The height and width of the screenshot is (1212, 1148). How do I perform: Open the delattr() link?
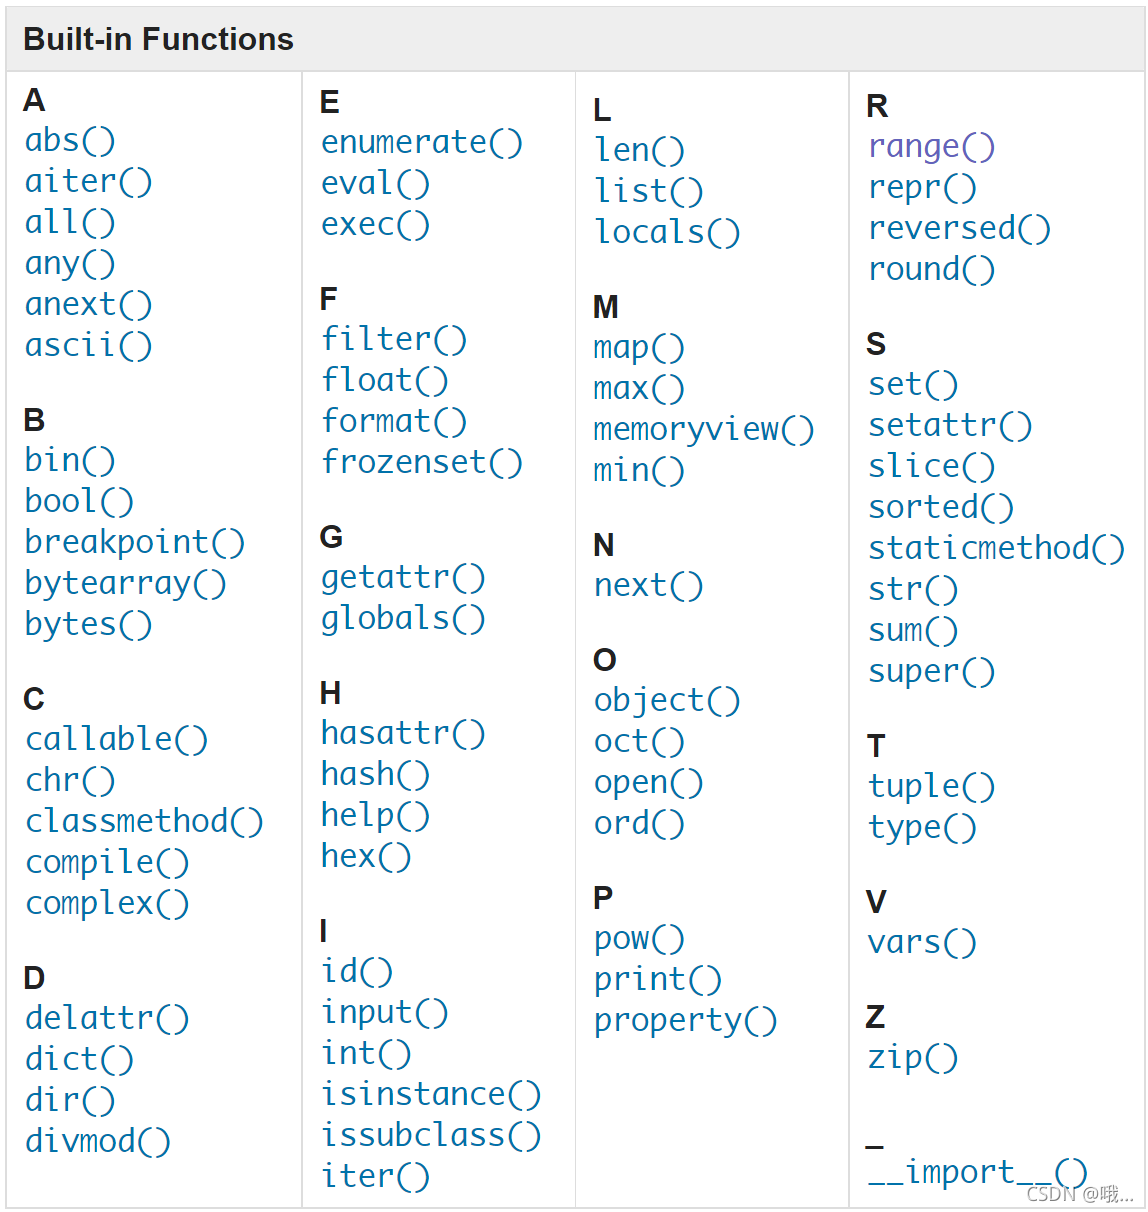pos(107,1019)
